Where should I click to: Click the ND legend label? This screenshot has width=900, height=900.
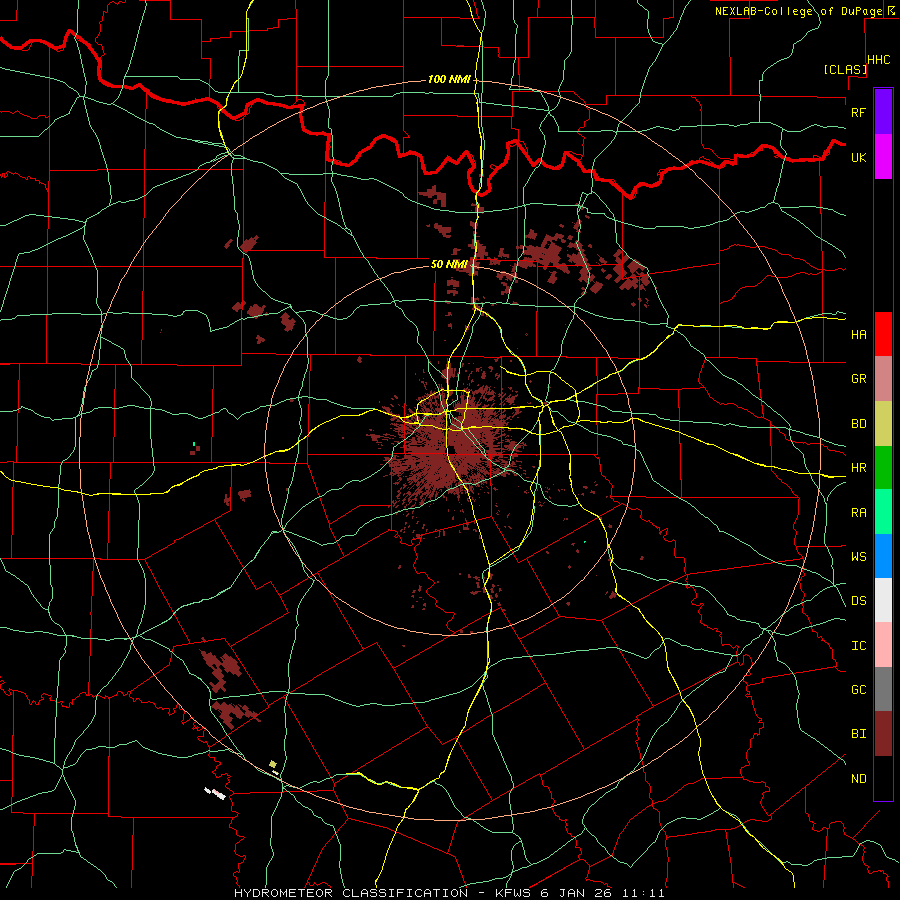(x=858, y=779)
